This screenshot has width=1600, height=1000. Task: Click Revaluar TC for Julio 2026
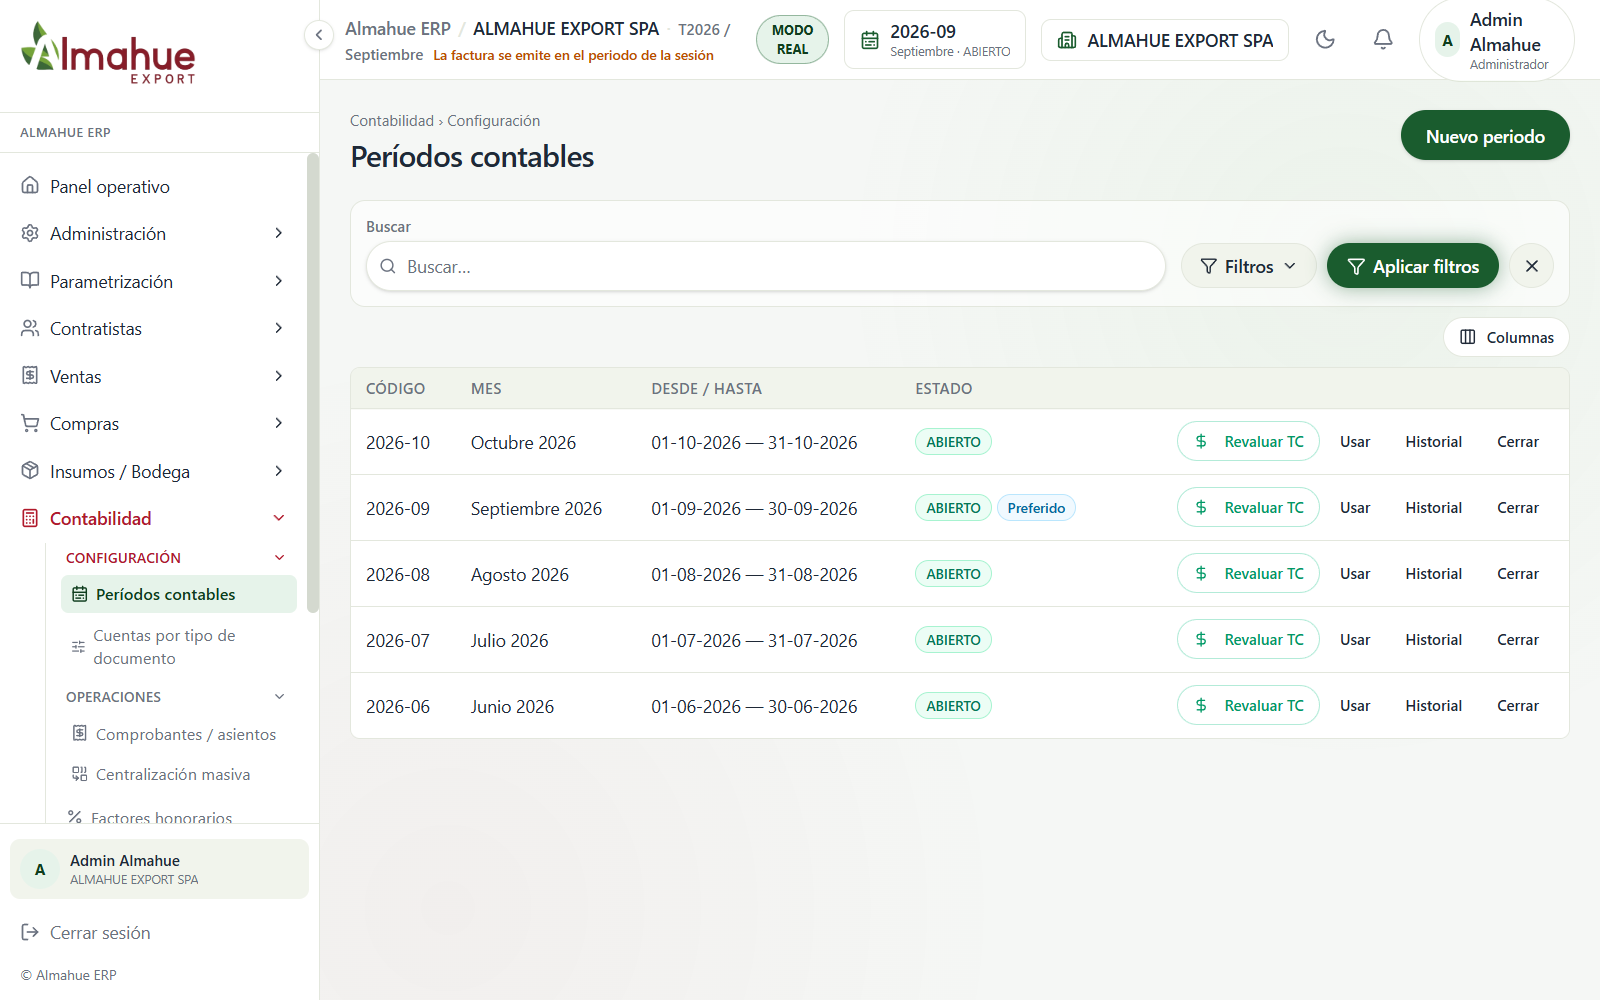click(x=1248, y=639)
